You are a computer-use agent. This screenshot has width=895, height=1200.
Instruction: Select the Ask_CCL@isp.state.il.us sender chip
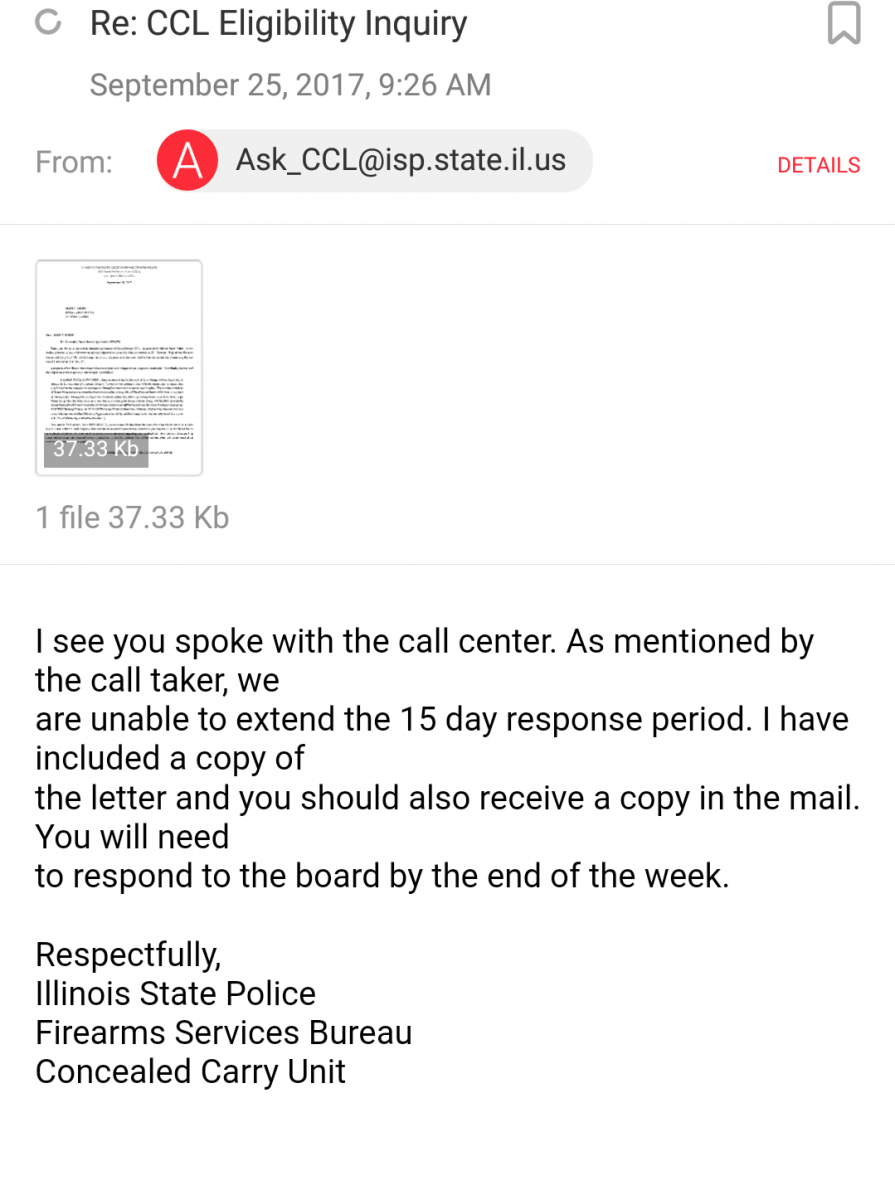[374, 160]
